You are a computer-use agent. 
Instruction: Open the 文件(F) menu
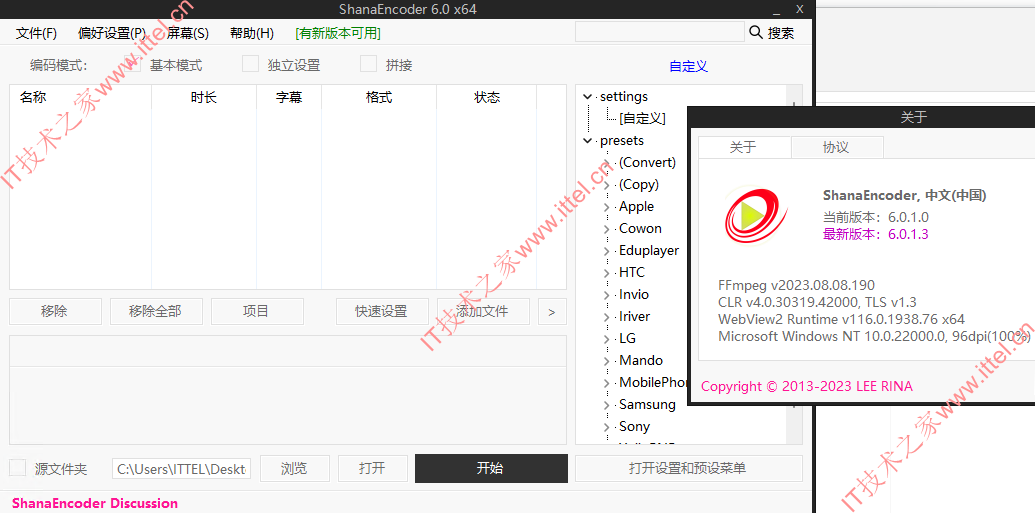pos(36,33)
